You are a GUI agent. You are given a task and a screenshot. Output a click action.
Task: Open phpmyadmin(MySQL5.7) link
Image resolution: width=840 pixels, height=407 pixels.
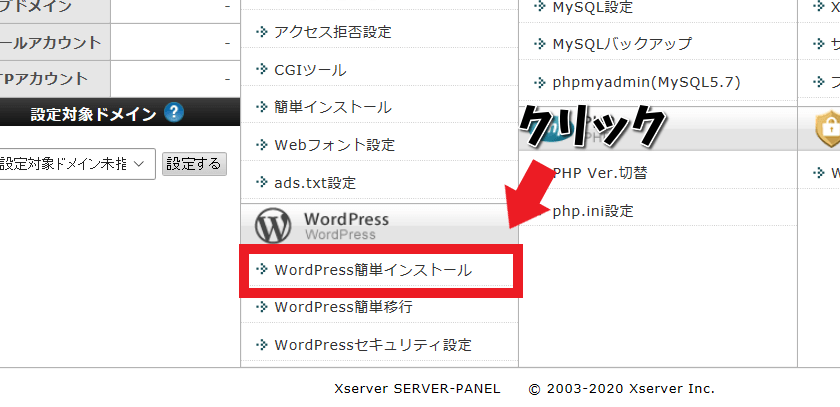pyautogui.click(x=646, y=82)
